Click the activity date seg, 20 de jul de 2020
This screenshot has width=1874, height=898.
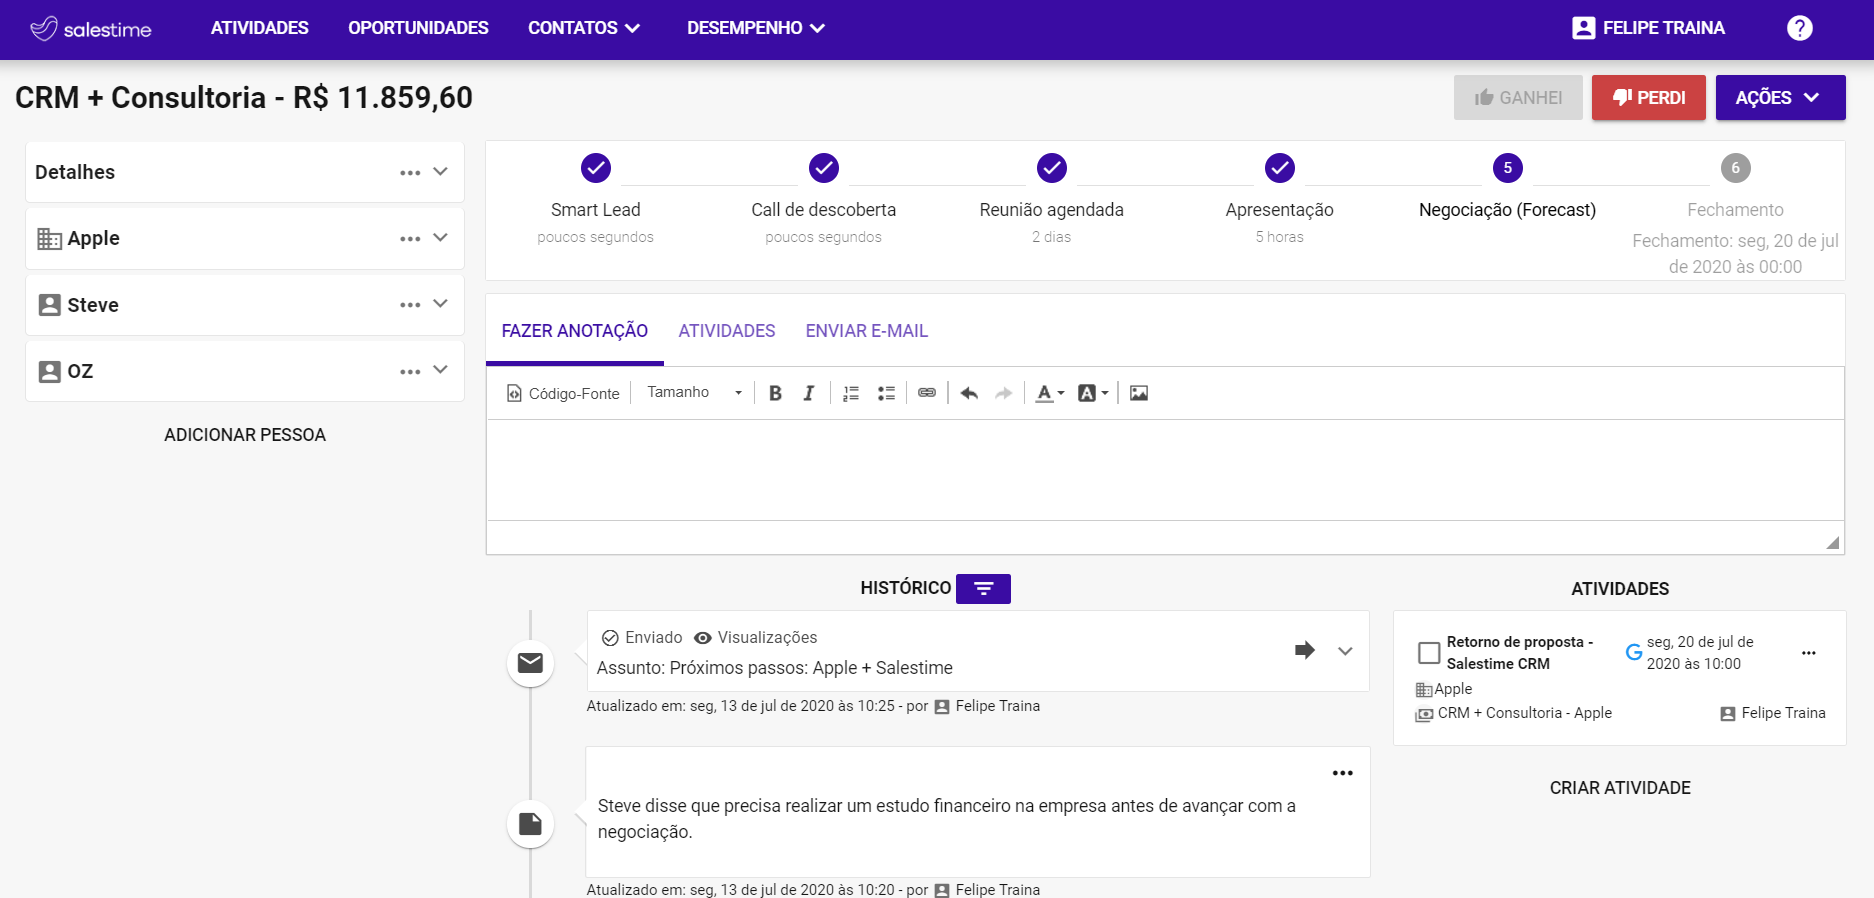1700,653
